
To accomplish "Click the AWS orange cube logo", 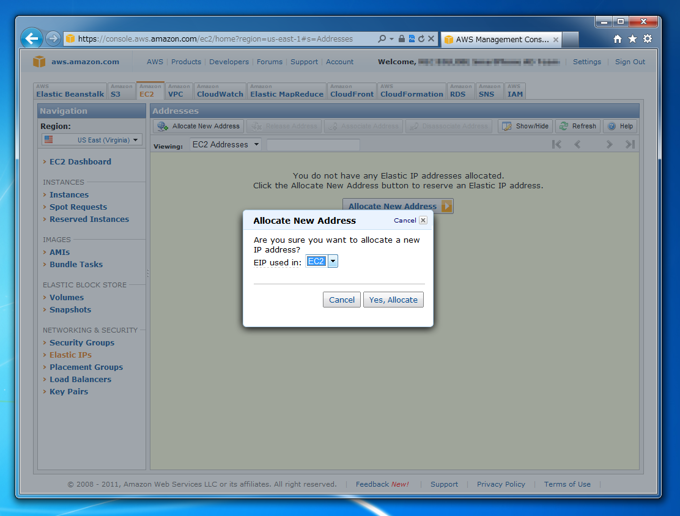I will (39, 62).
